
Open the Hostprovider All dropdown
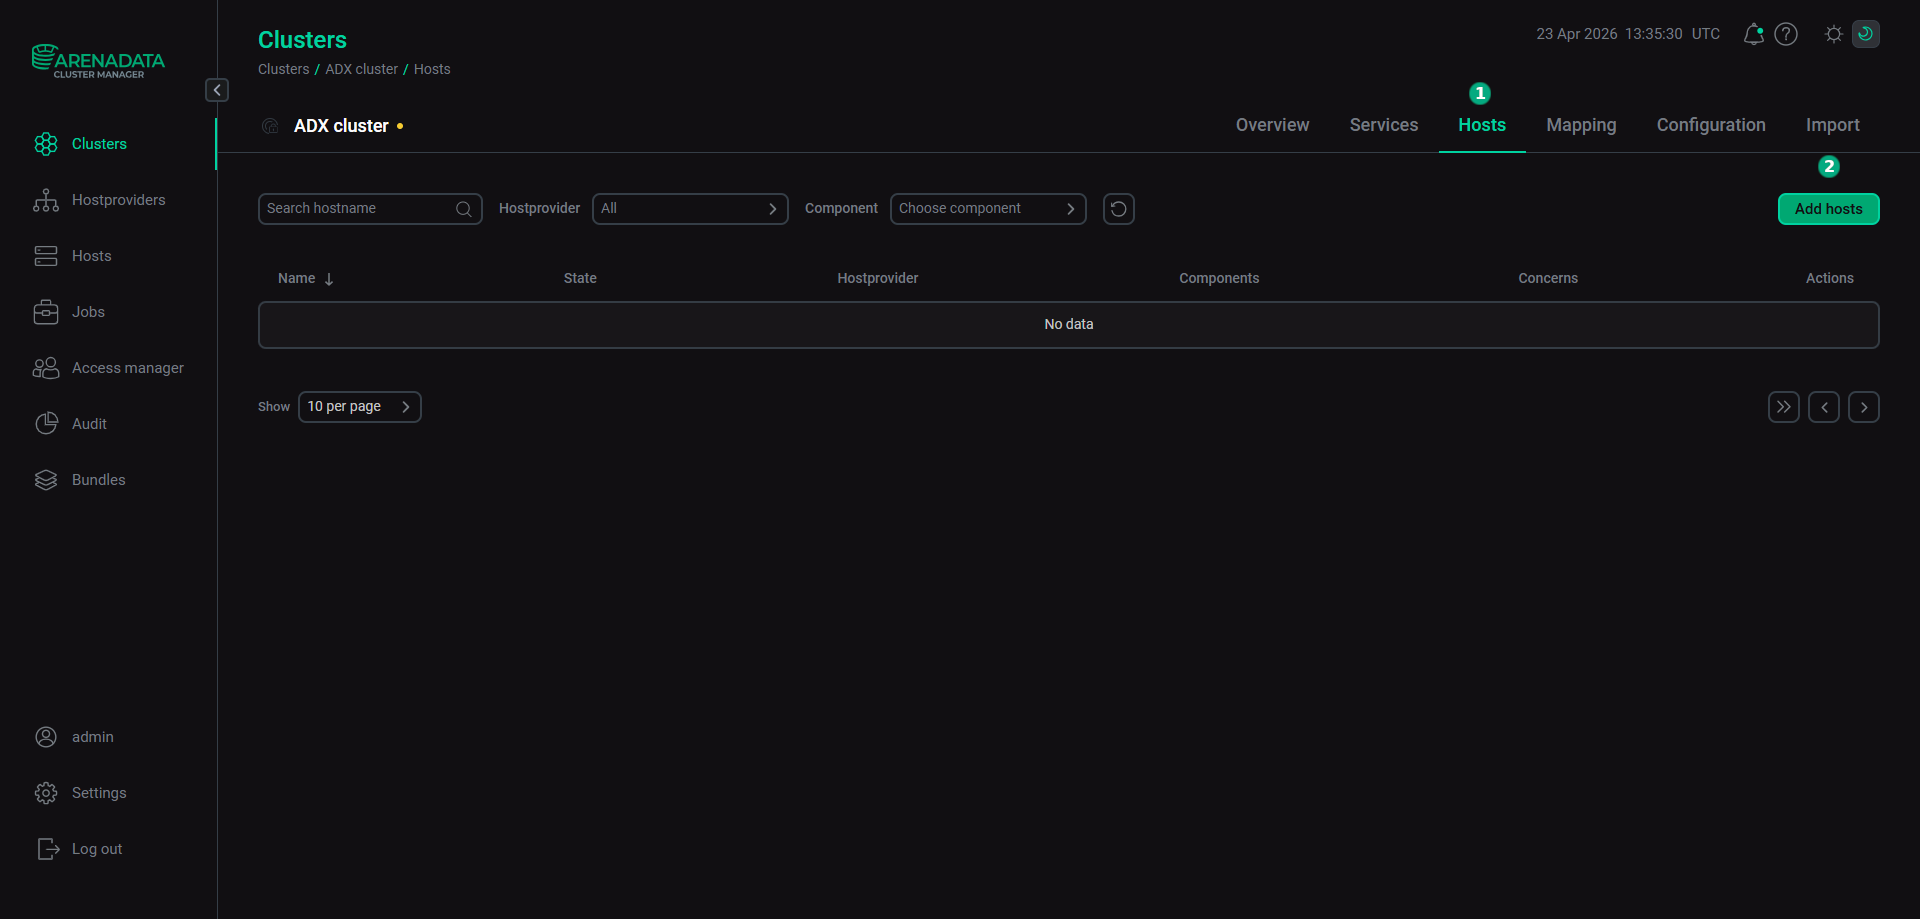click(x=690, y=209)
